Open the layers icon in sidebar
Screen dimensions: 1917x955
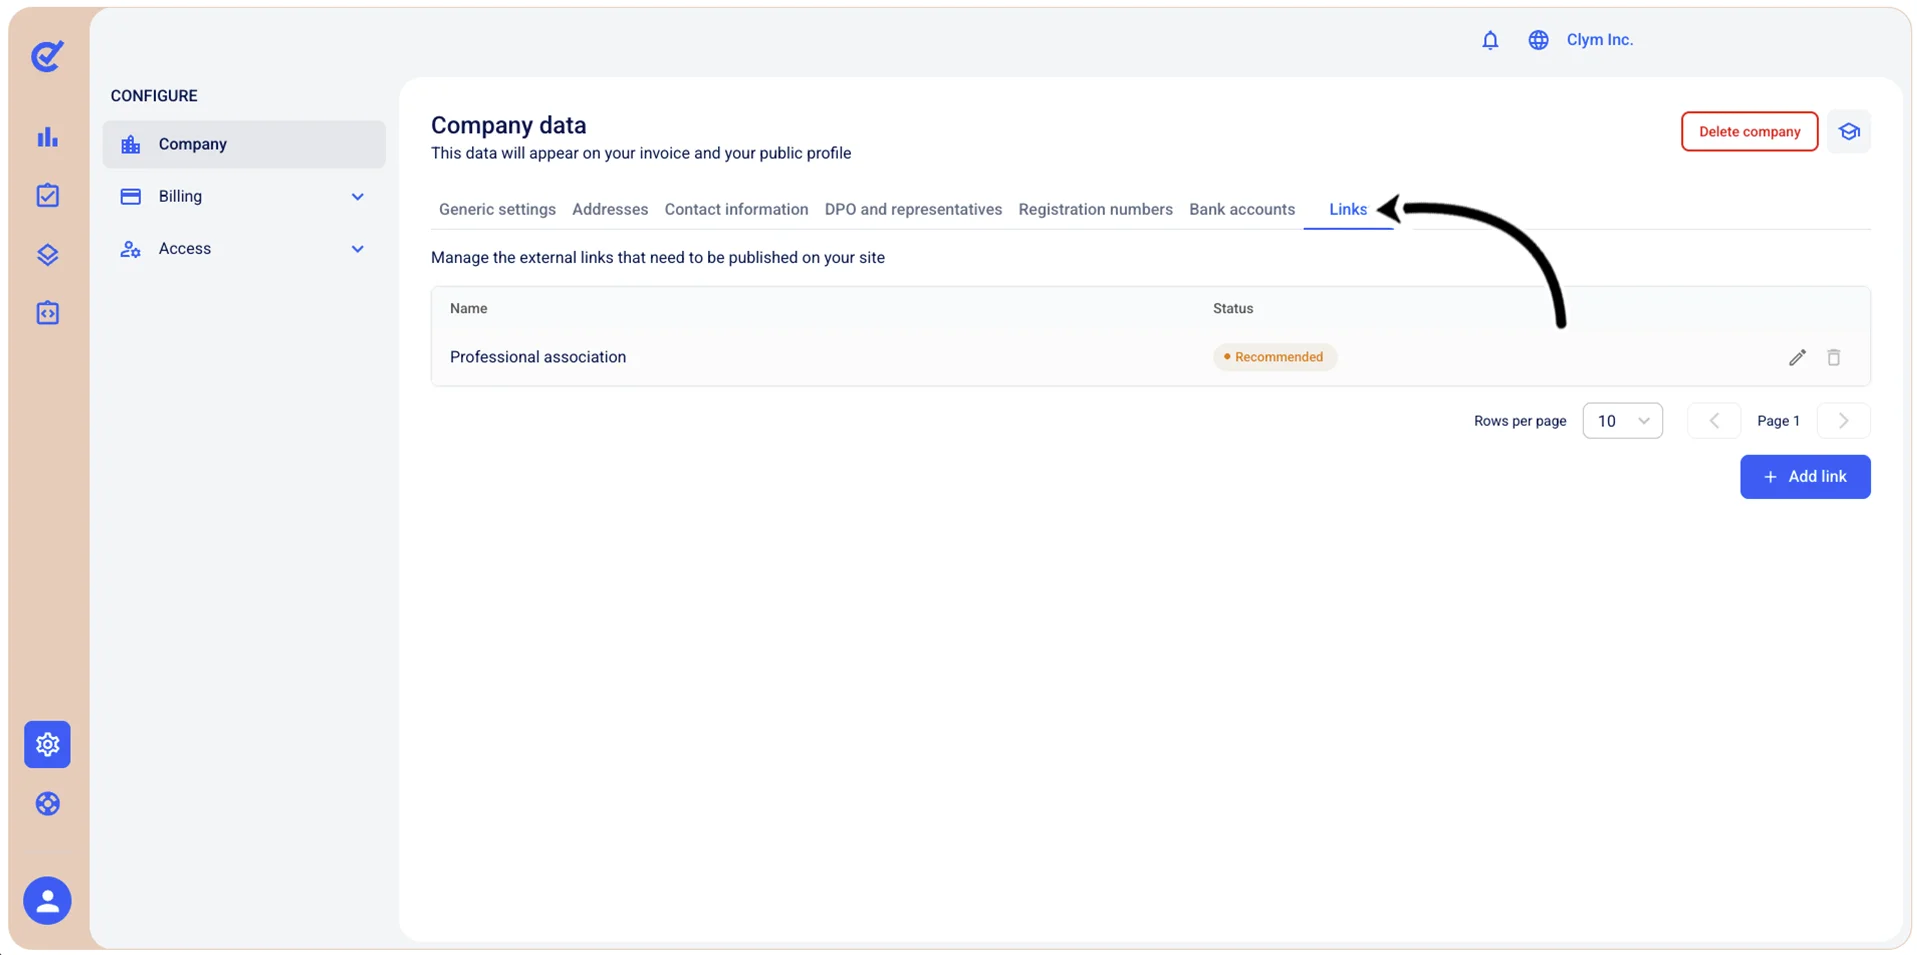[x=47, y=254]
